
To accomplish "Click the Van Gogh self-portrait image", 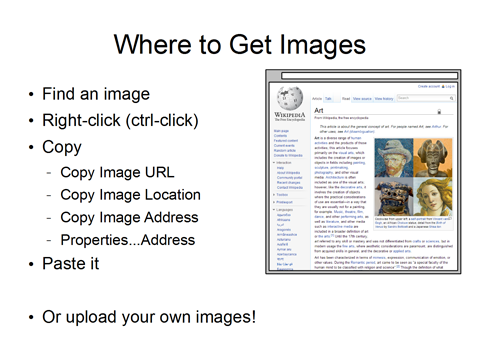I will (x=394, y=157).
